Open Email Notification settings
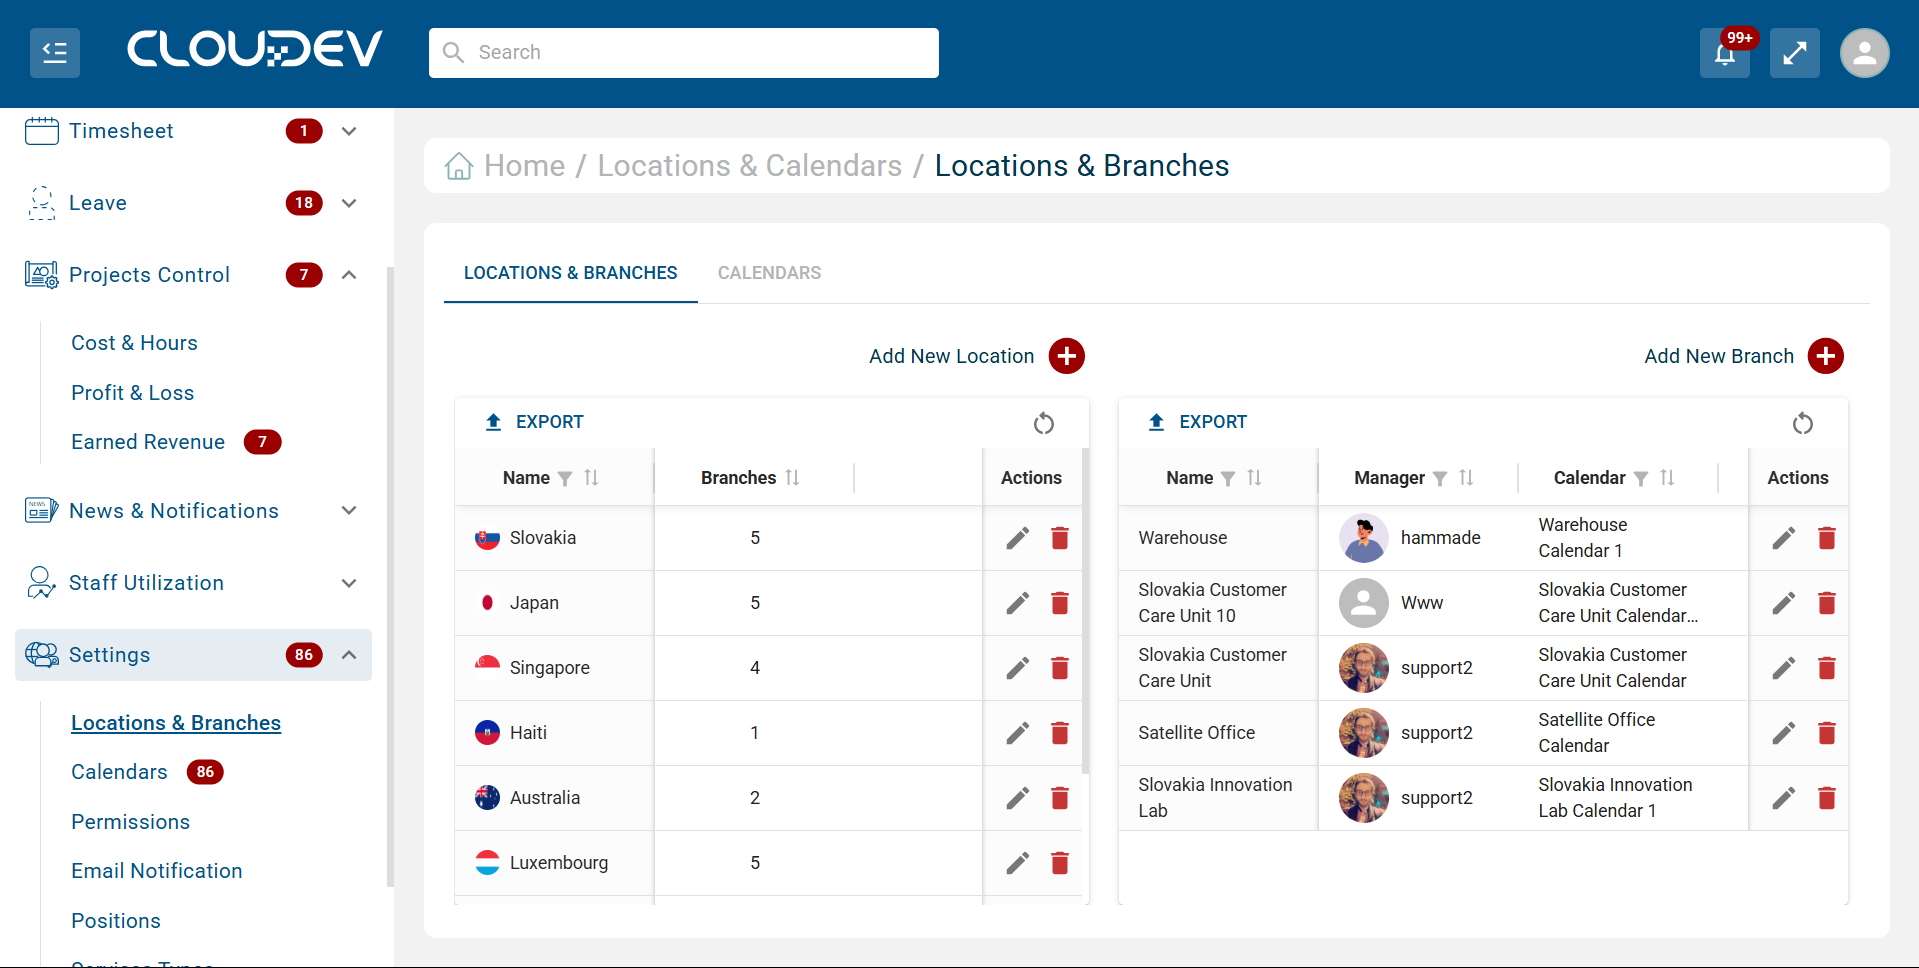 (x=156, y=871)
